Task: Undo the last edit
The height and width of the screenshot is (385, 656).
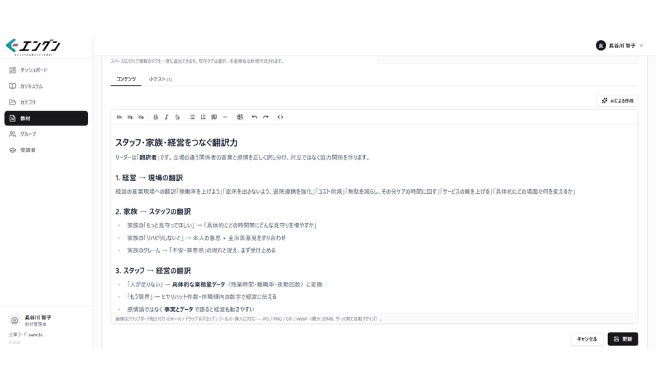Action: point(254,117)
